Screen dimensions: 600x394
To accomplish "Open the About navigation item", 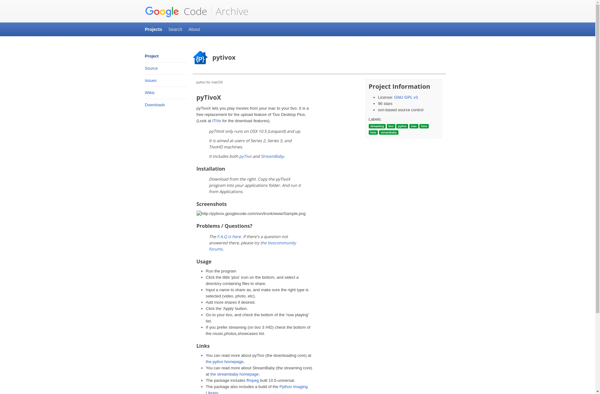I will point(194,29).
